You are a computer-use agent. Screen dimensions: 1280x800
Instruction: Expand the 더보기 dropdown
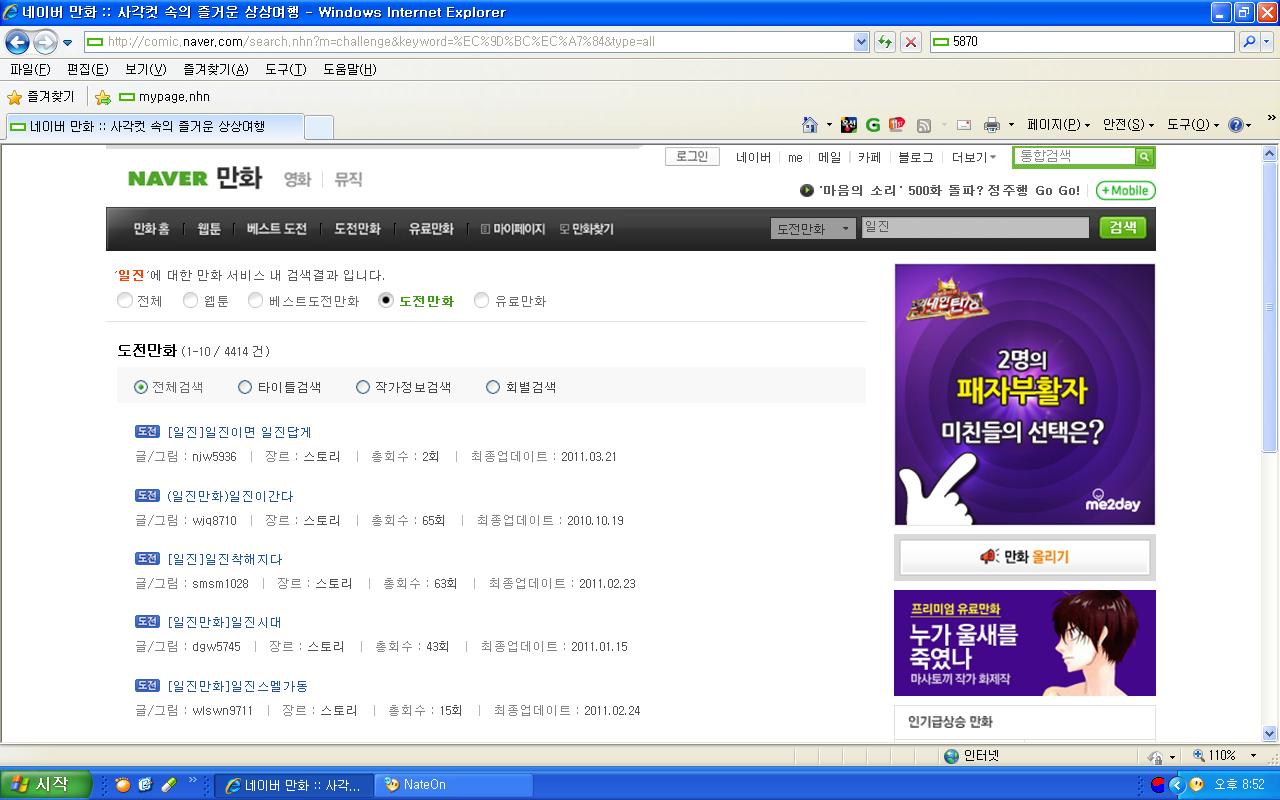[973, 157]
